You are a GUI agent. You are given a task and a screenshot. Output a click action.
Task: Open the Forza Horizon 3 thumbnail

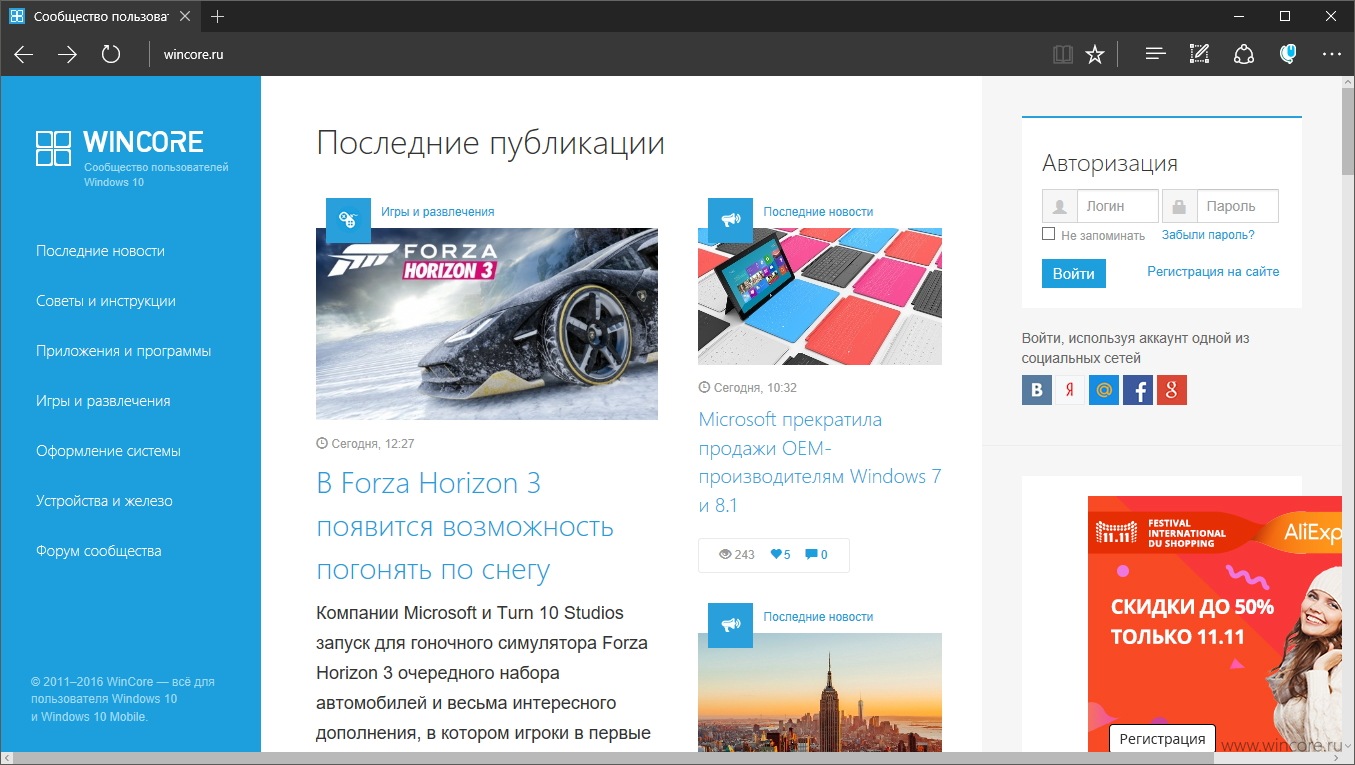[487, 324]
